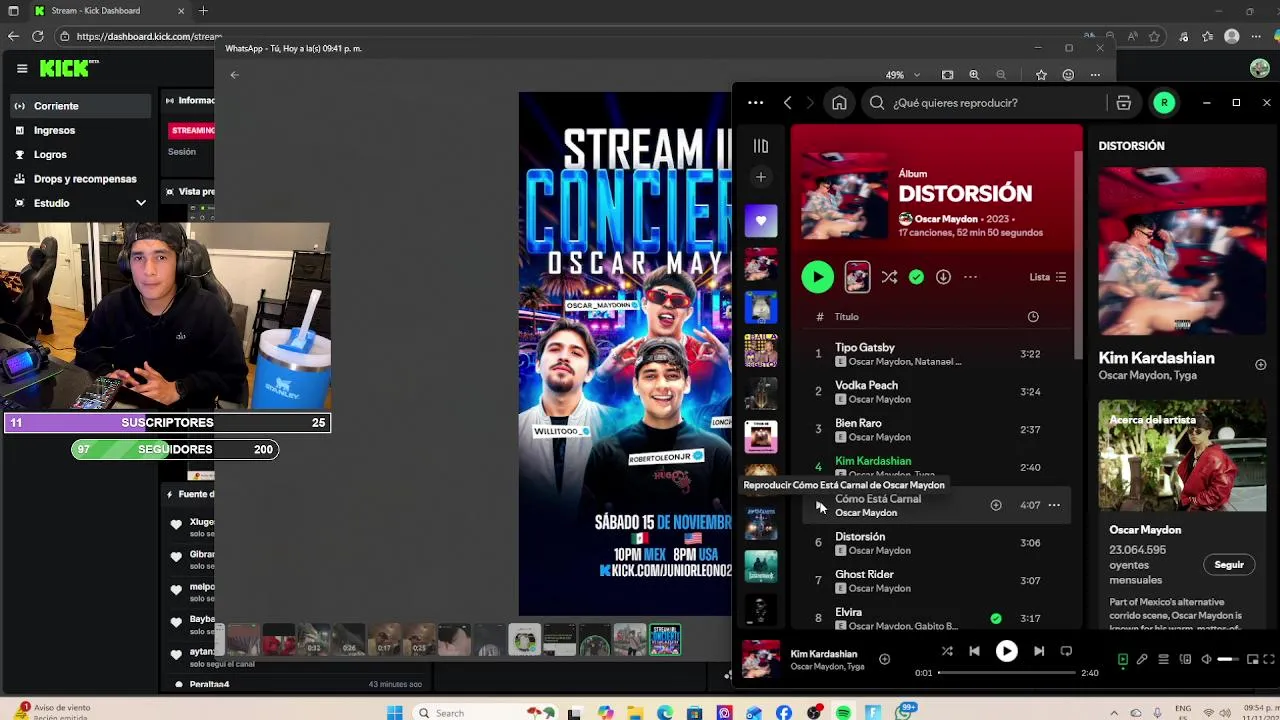Star the image in WhatsApp viewer
Screen dimensions: 1280x720
click(x=1041, y=75)
